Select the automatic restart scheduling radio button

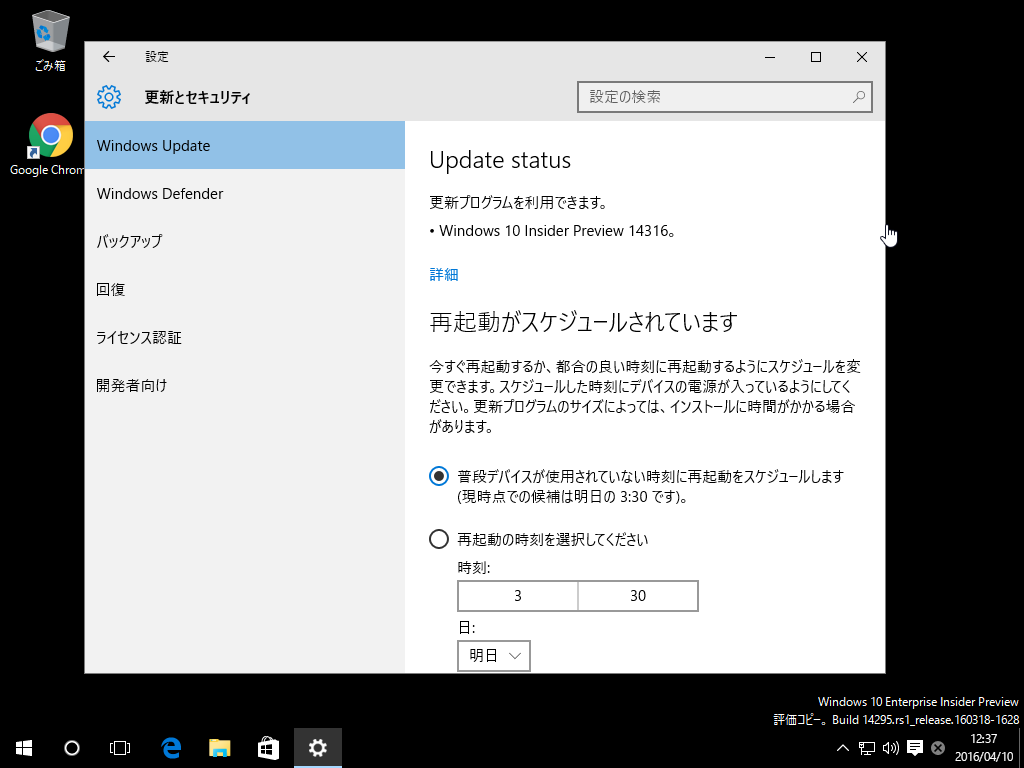439,476
